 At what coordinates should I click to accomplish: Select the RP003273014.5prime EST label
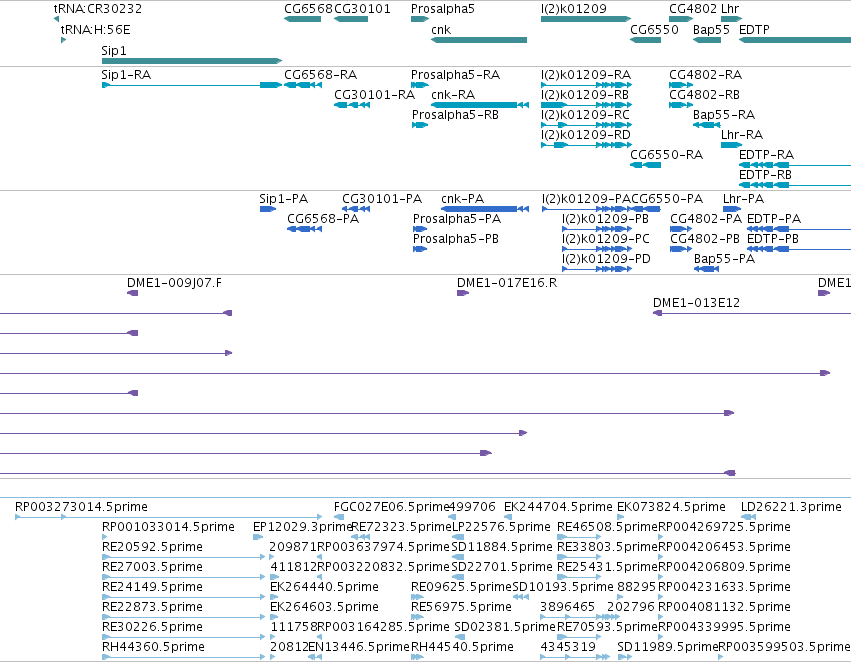[81, 507]
